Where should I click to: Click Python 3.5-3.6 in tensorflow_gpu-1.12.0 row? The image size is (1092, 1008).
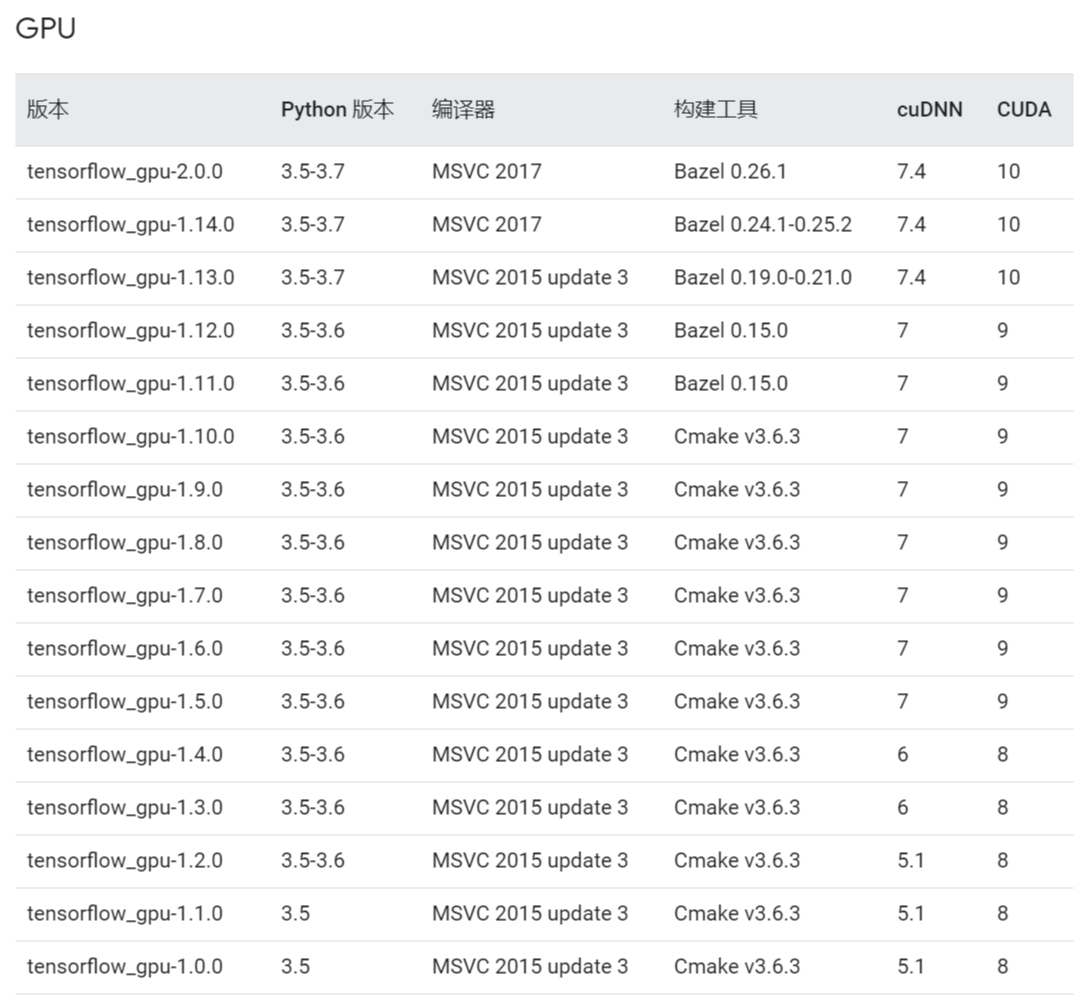[313, 330]
